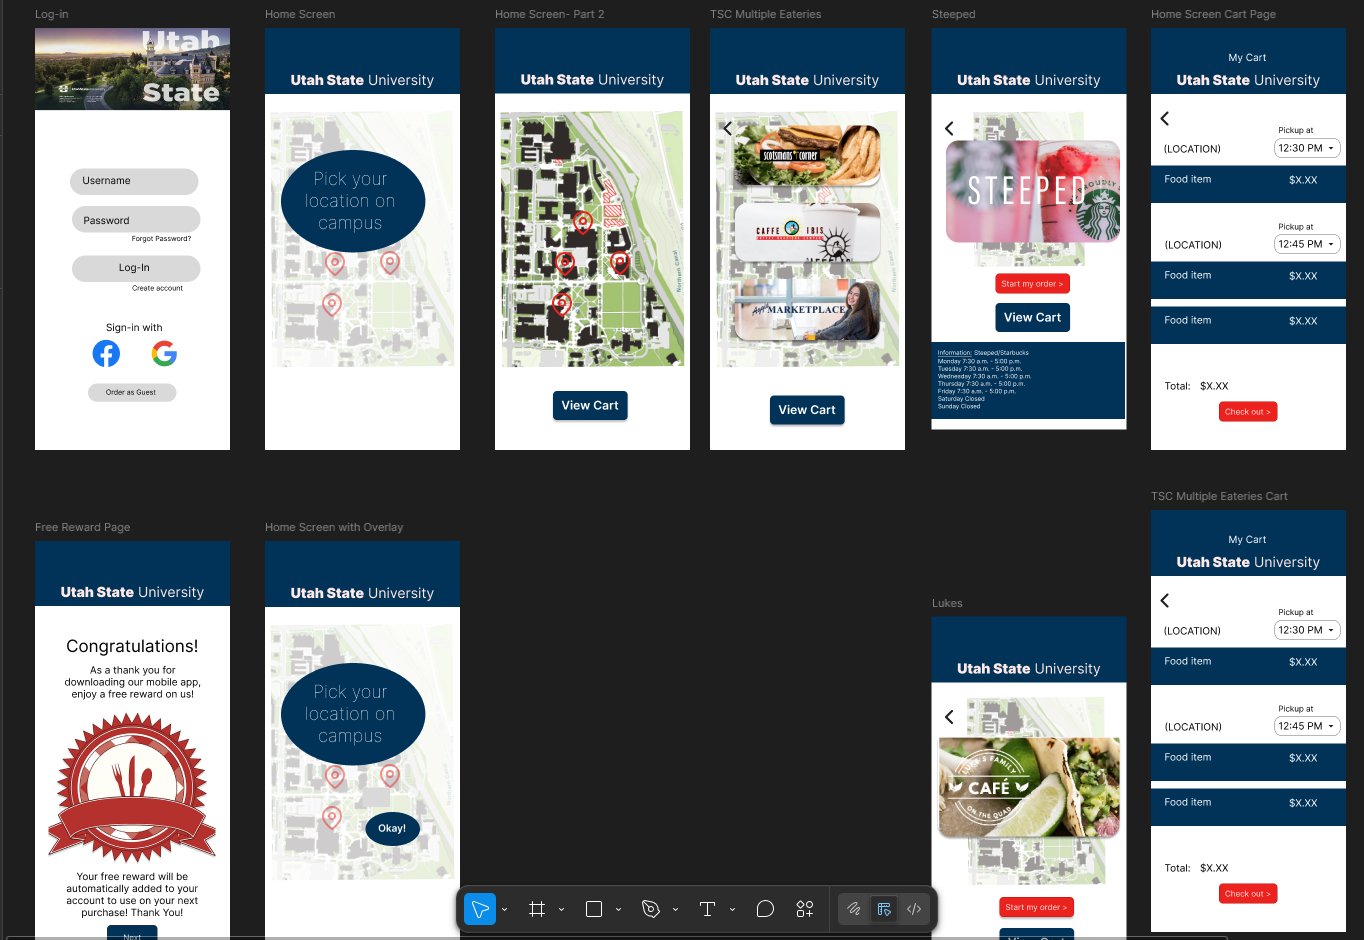
Task: Select the Steeped frame label
Action: coord(954,14)
